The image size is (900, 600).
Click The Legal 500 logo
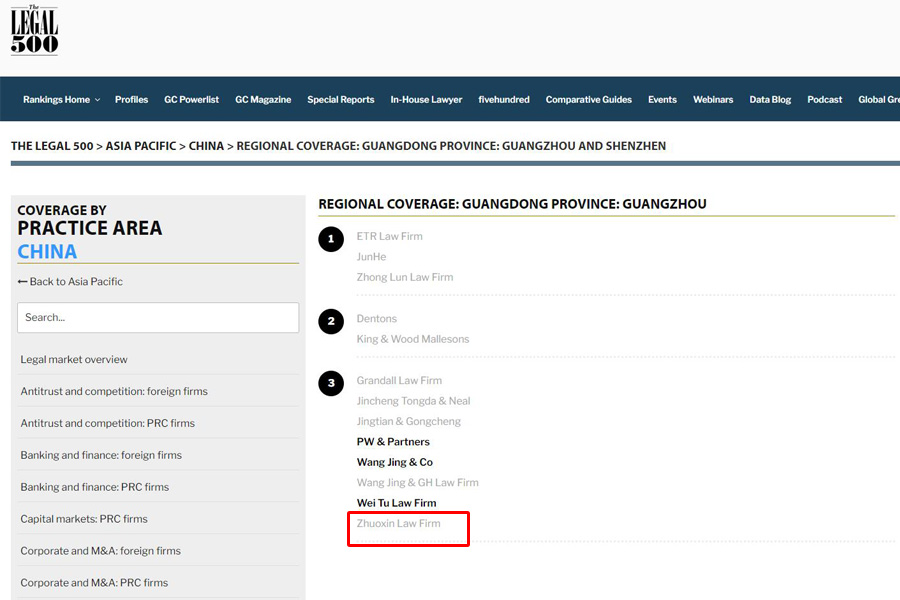(34, 30)
